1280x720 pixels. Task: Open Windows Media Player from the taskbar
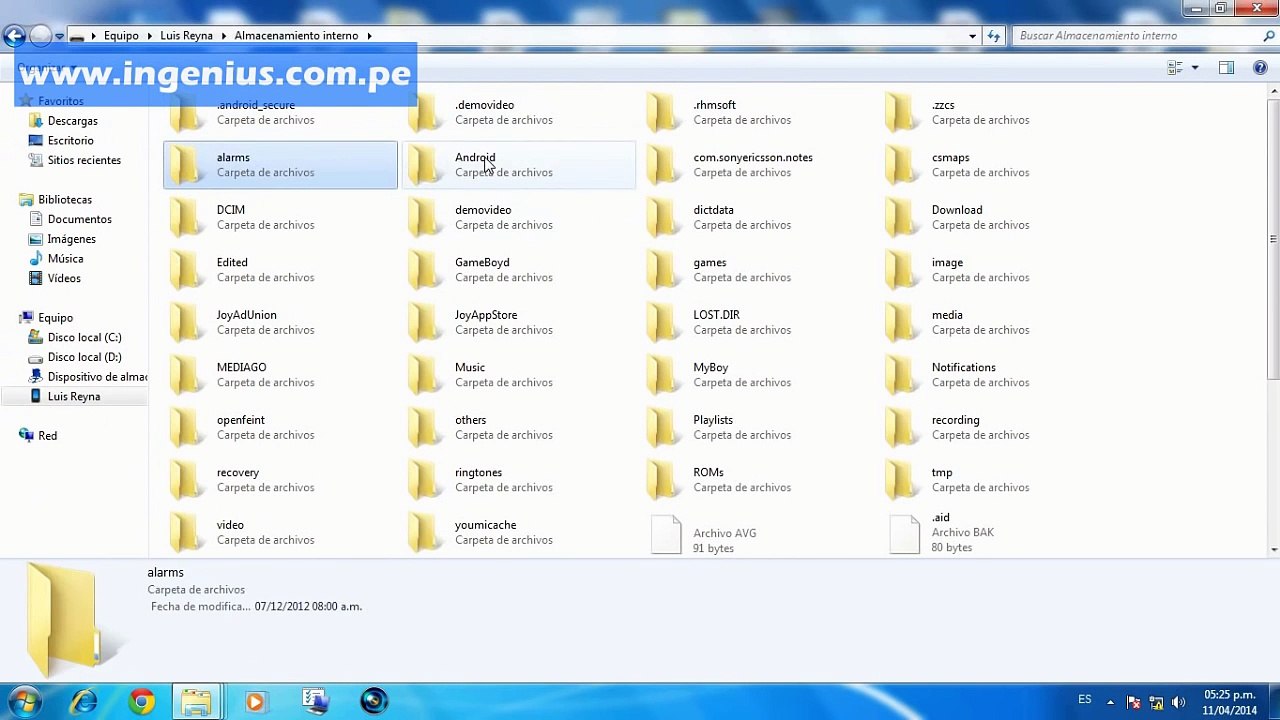[255, 702]
